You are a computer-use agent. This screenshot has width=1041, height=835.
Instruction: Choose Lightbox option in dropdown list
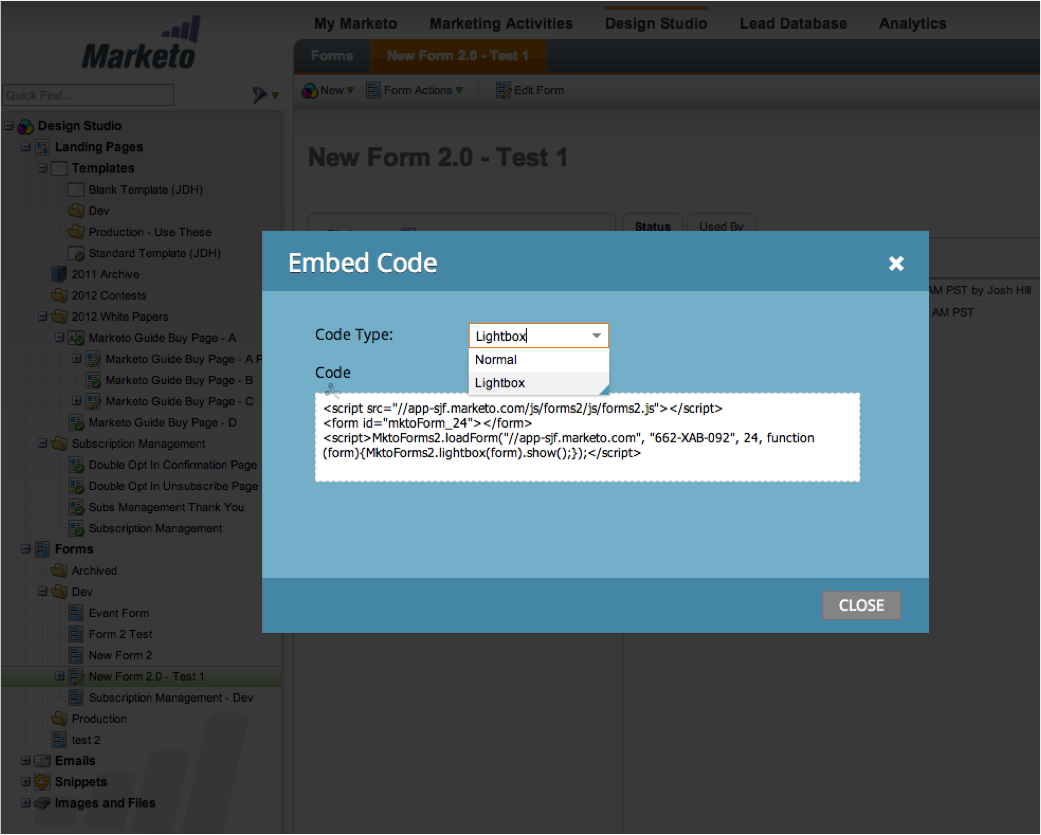tap(500, 383)
